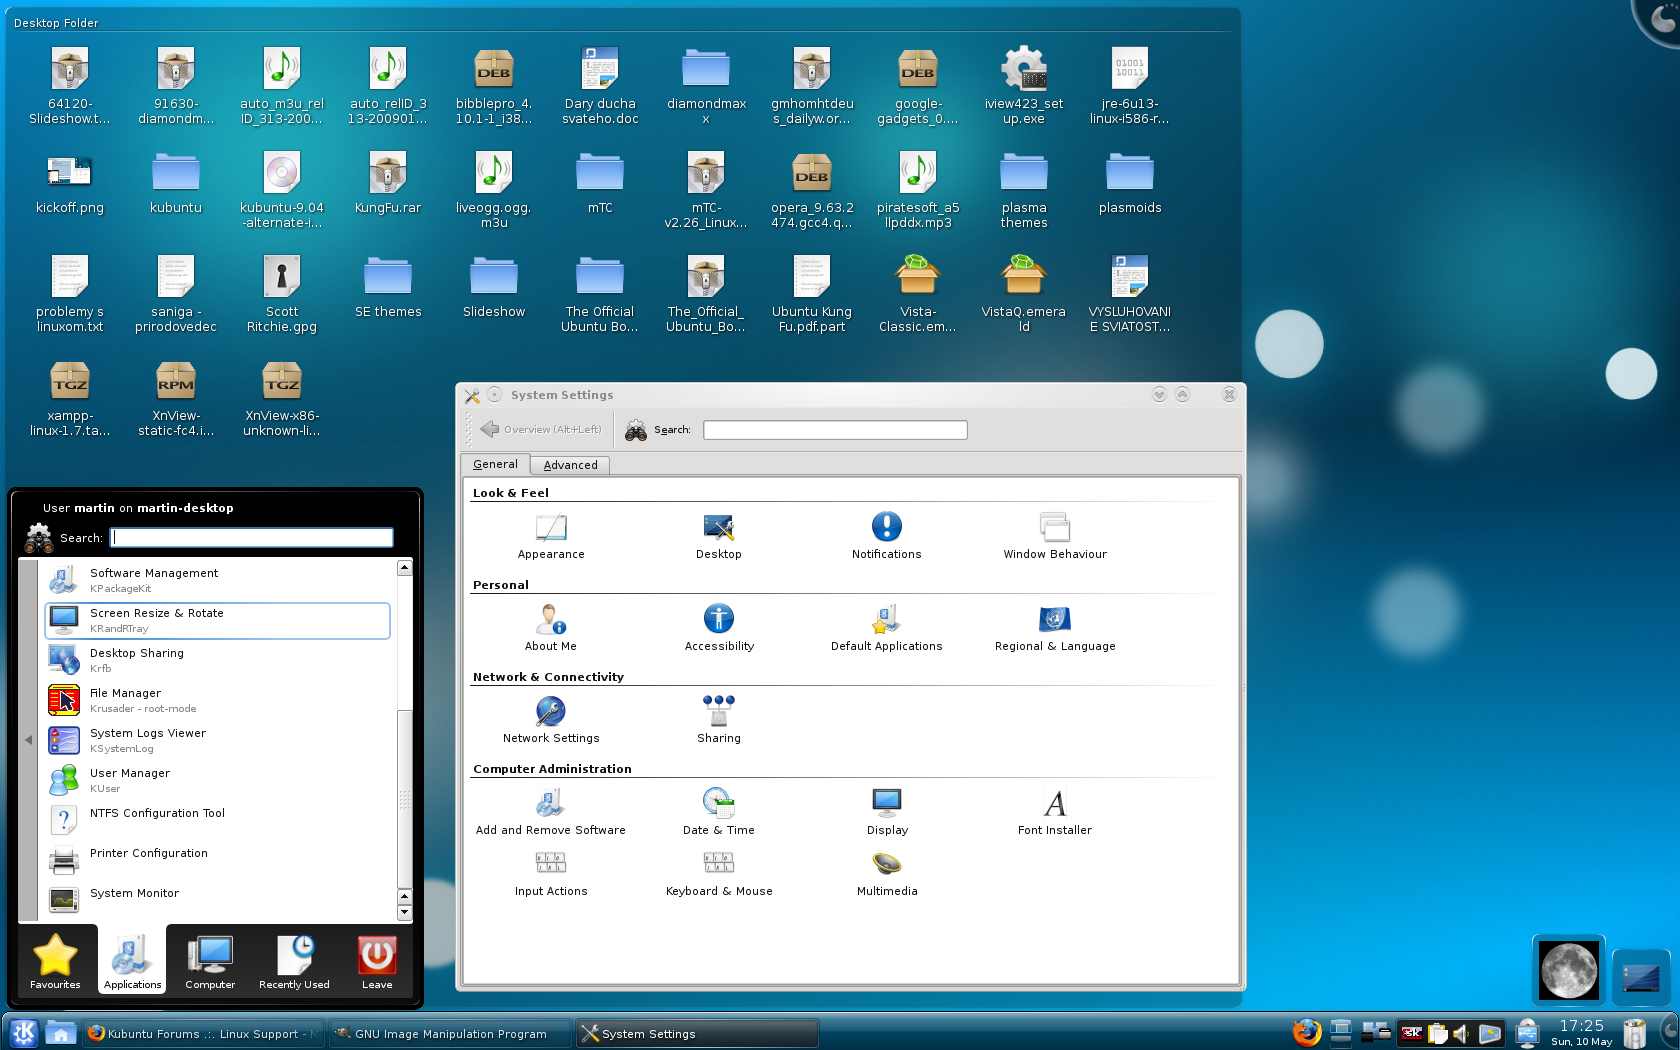Click the launcher menu search box
The width and height of the screenshot is (1680, 1050).
point(252,538)
